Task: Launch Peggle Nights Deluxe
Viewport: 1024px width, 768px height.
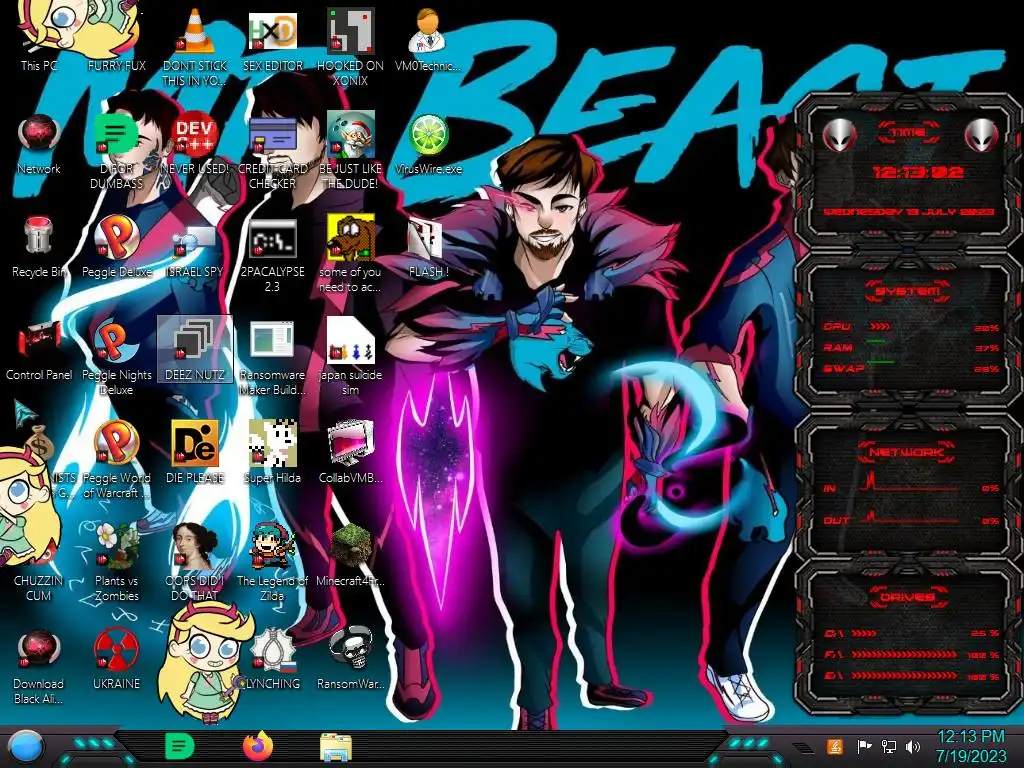Action: pyautogui.click(x=117, y=357)
